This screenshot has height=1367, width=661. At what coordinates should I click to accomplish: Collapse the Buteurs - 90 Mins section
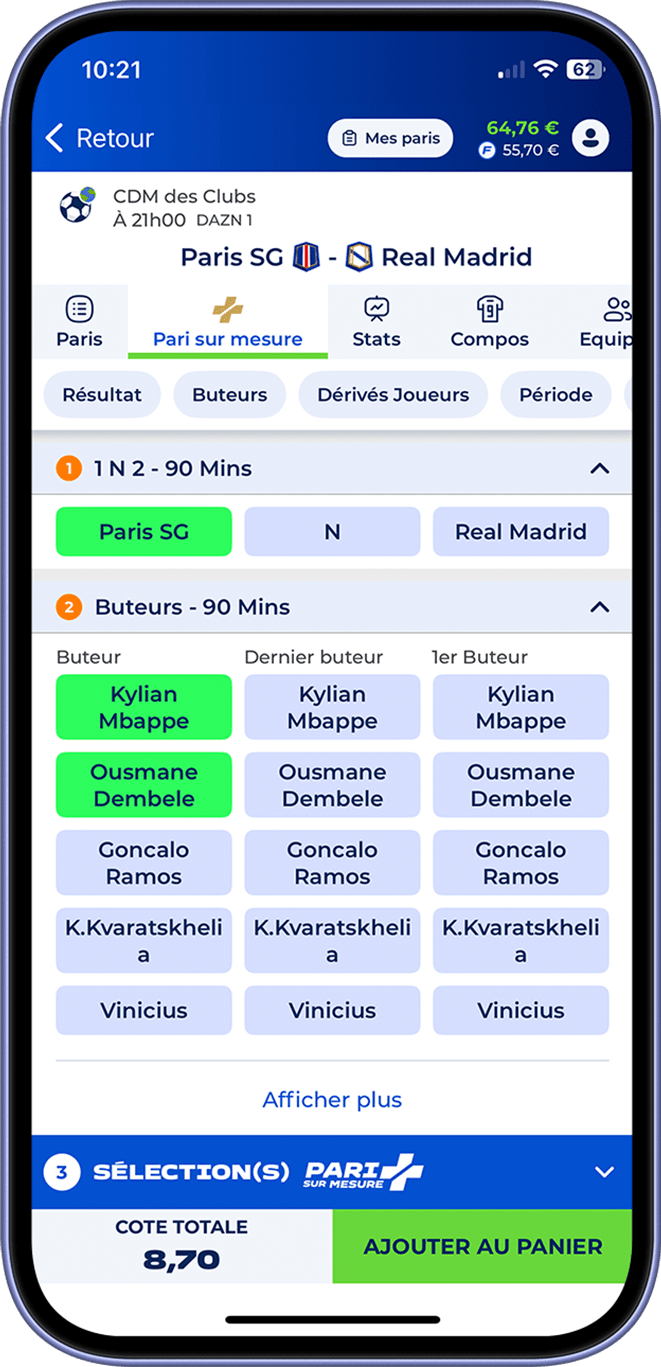click(x=599, y=606)
